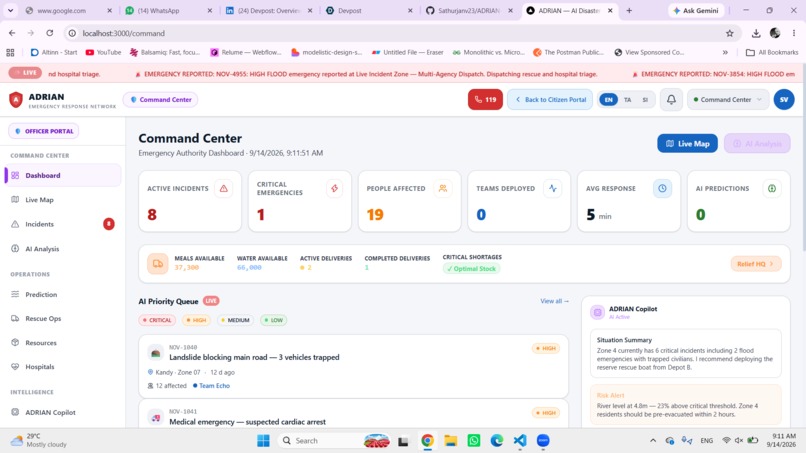Click the landslide incident icon
This screenshot has width=806, height=453.
(155, 353)
